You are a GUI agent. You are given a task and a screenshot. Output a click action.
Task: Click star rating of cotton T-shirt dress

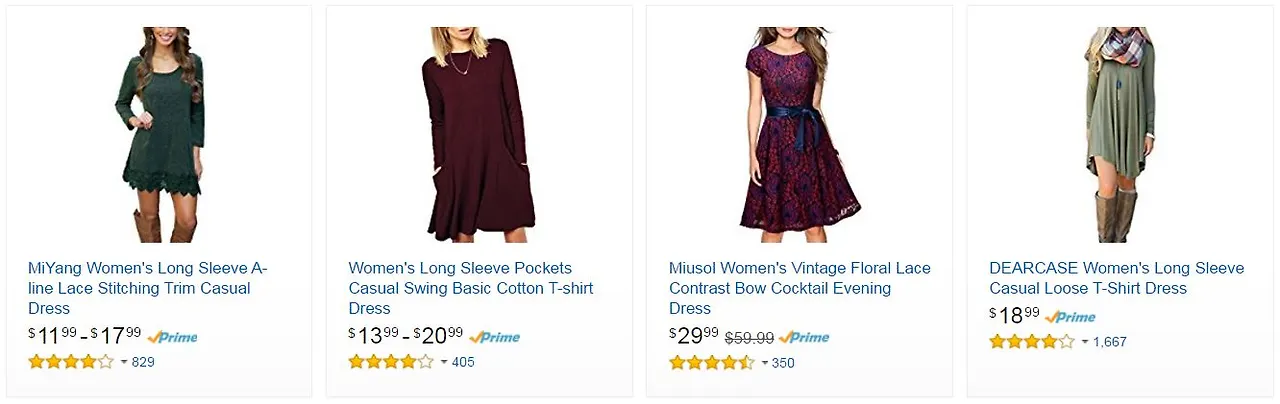pyautogui.click(x=391, y=362)
